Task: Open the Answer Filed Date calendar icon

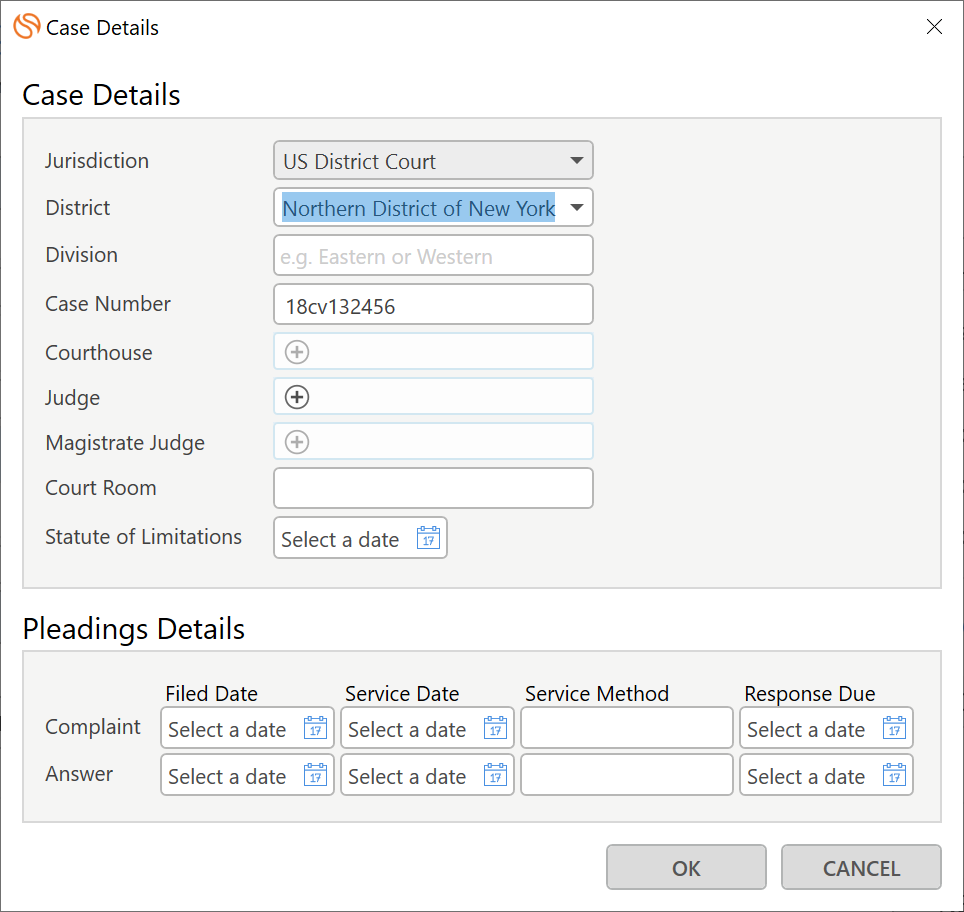Action: 315,775
